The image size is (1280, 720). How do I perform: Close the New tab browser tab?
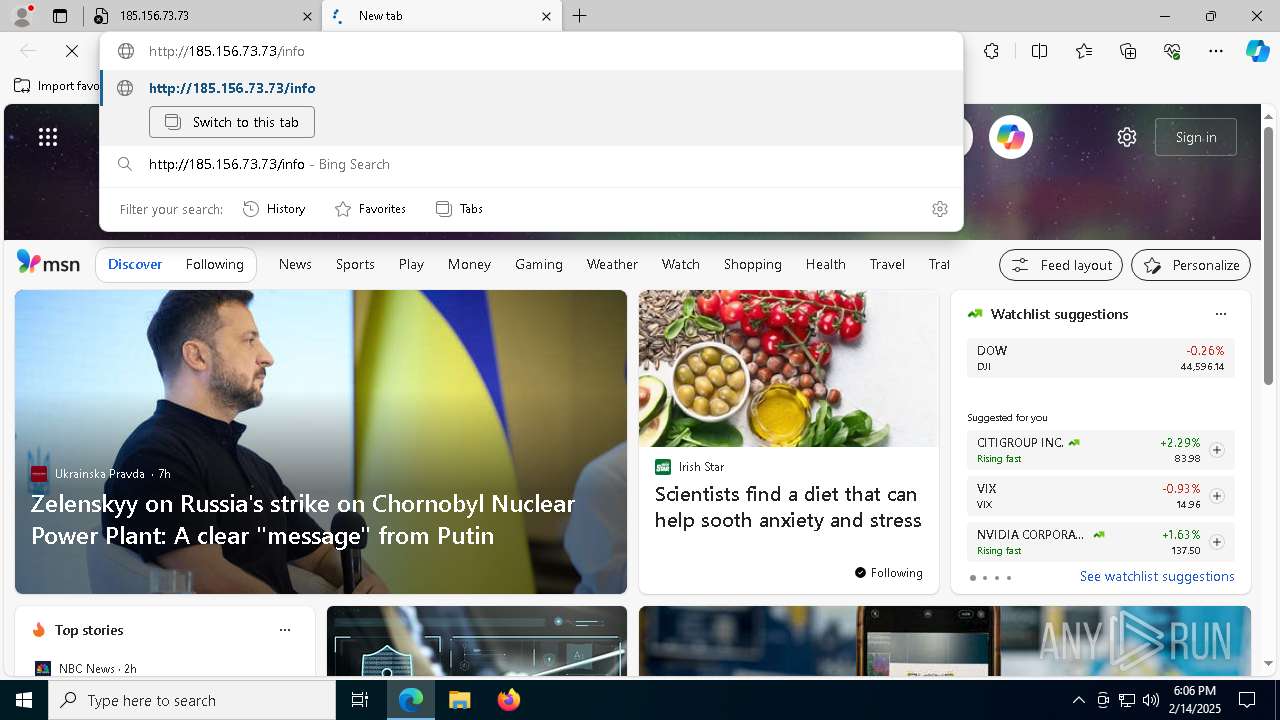(546, 16)
